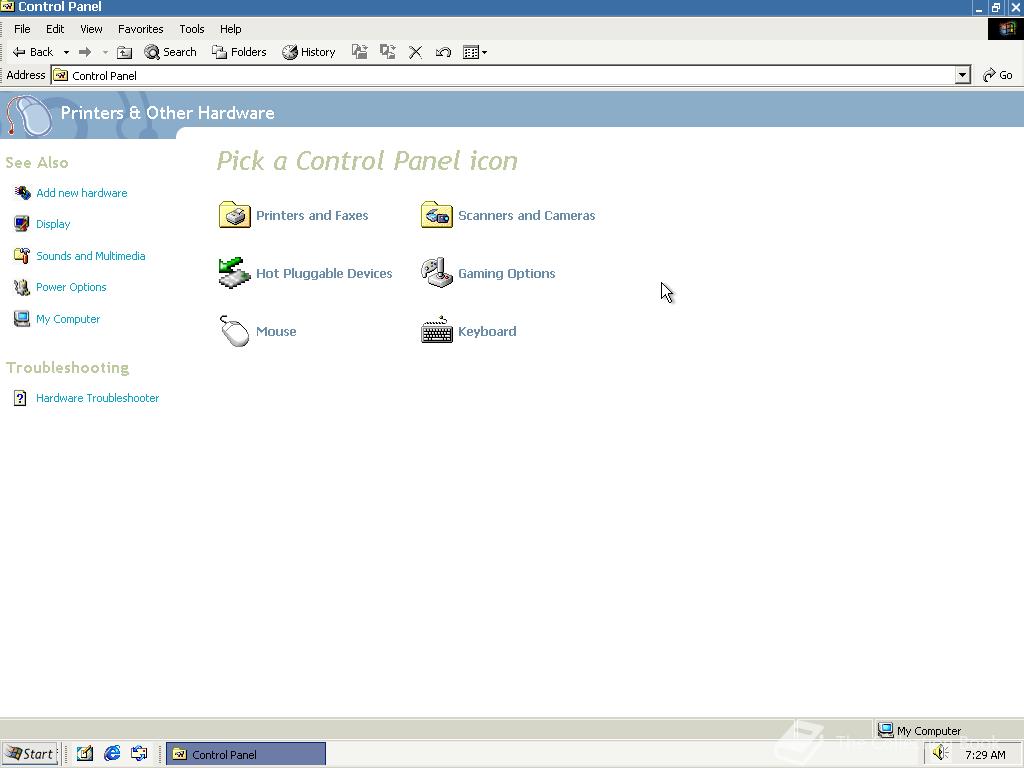The image size is (1024, 768).
Task: Click the Up folder toolbar icon
Action: (124, 52)
